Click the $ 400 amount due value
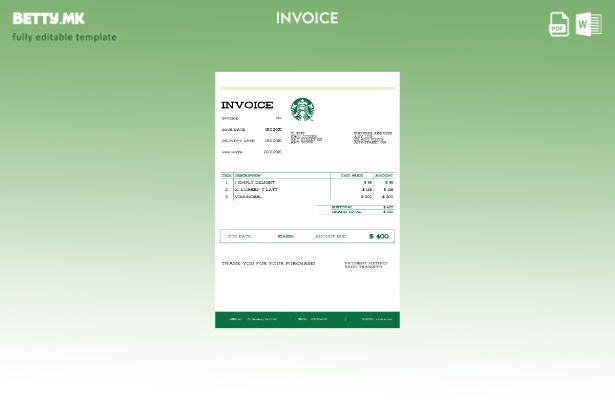 [x=378, y=237]
